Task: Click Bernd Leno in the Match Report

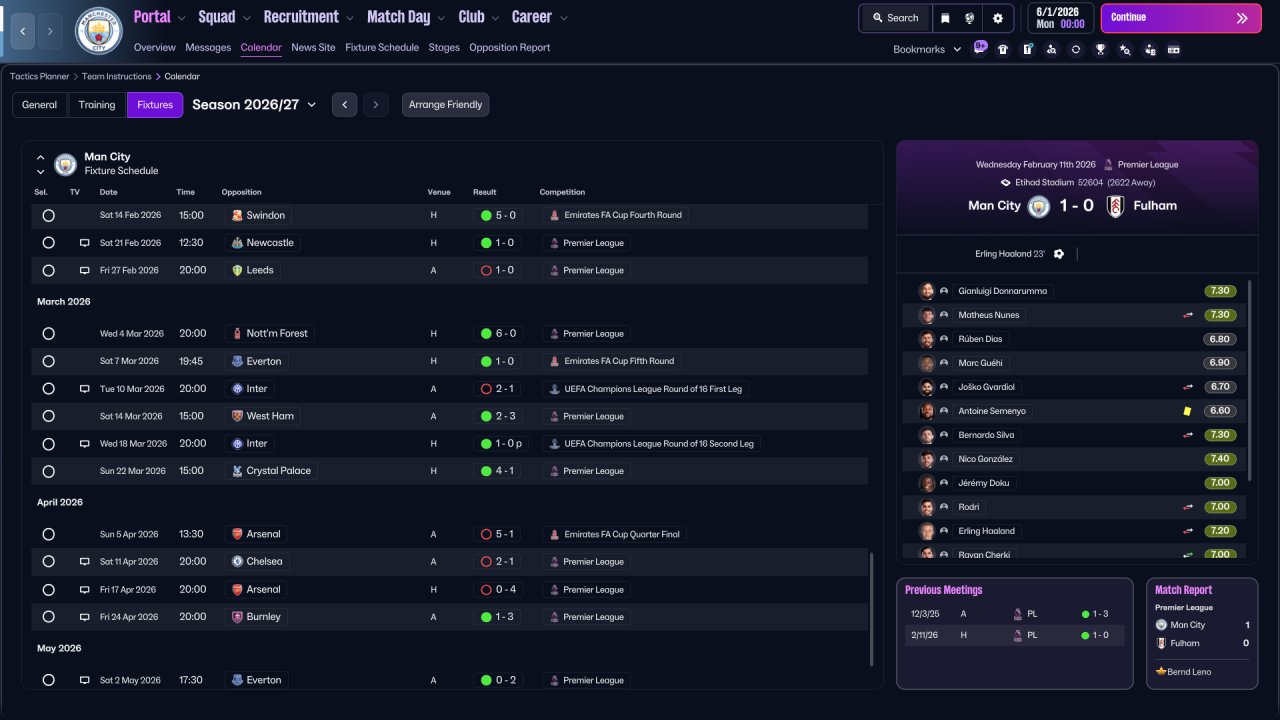Action: 1188,672
